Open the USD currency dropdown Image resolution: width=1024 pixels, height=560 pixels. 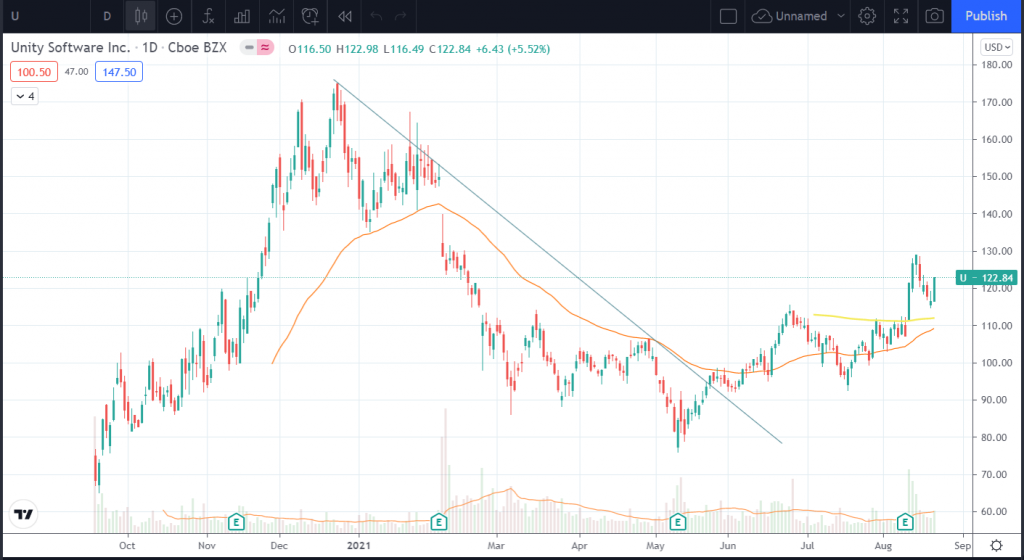tap(997, 47)
